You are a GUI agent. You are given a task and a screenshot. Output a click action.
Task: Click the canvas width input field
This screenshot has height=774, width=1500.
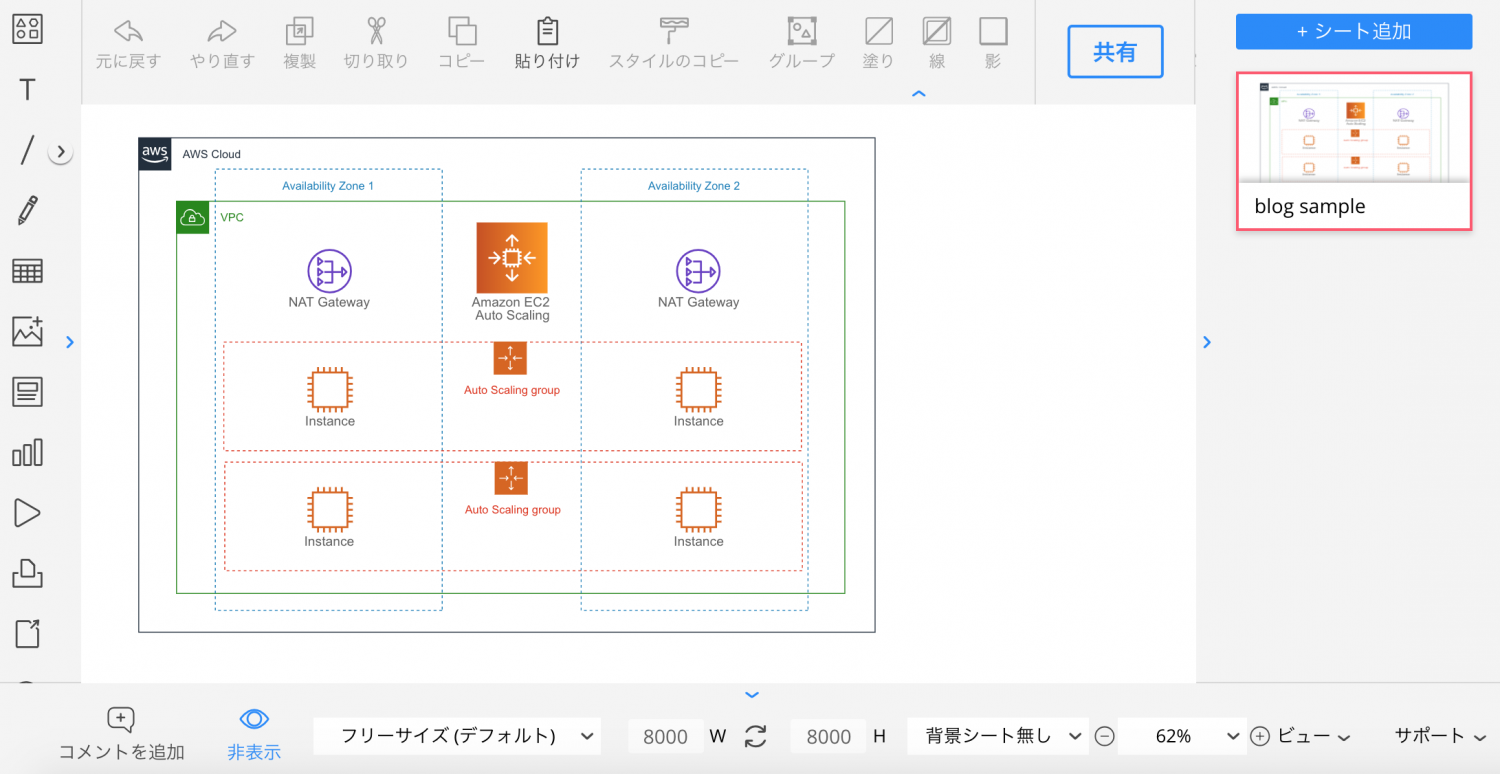pyautogui.click(x=665, y=737)
